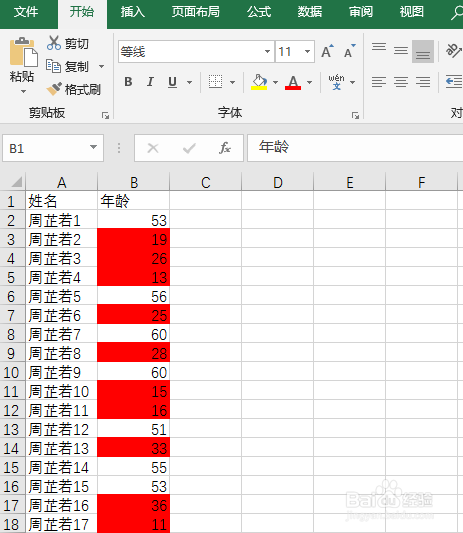Apply cell borders icon
This screenshot has width=463, height=533.
[x=216, y=82]
